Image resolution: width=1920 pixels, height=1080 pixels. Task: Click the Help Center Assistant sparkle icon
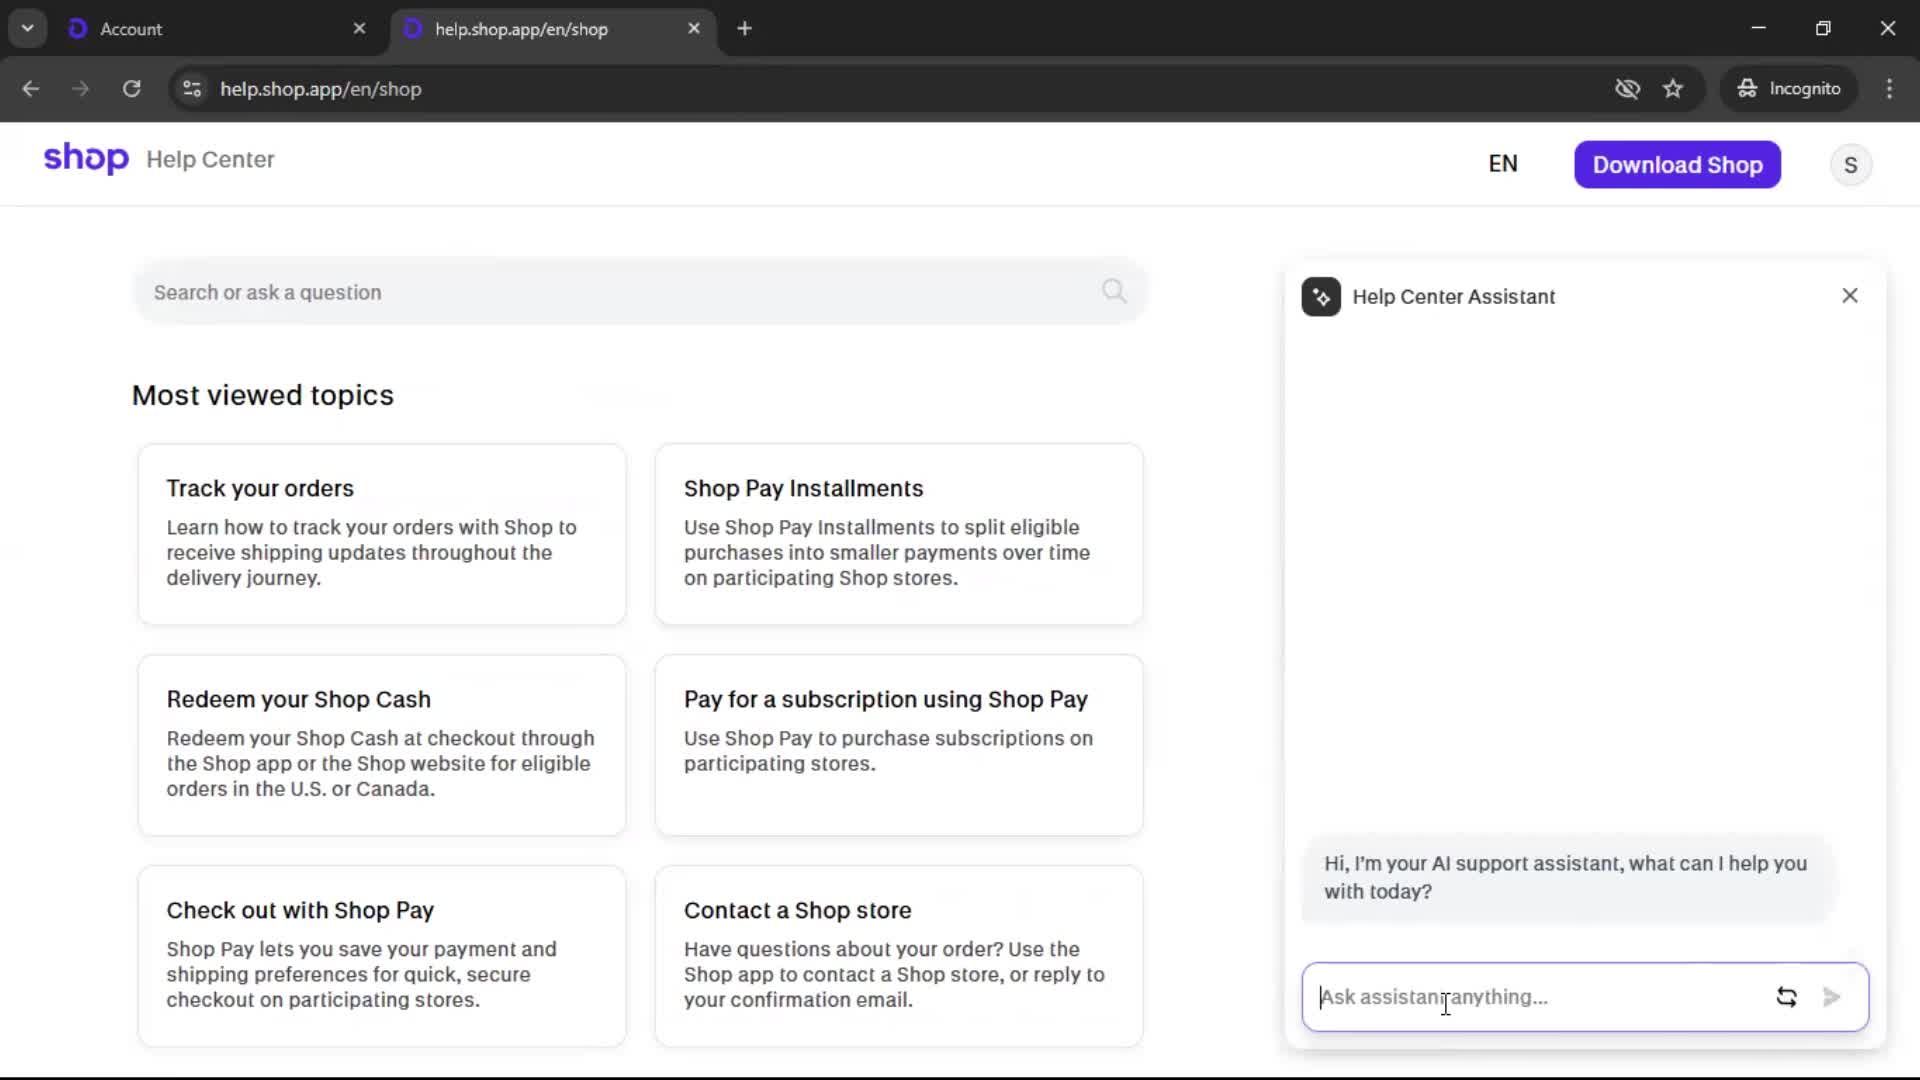(1321, 297)
